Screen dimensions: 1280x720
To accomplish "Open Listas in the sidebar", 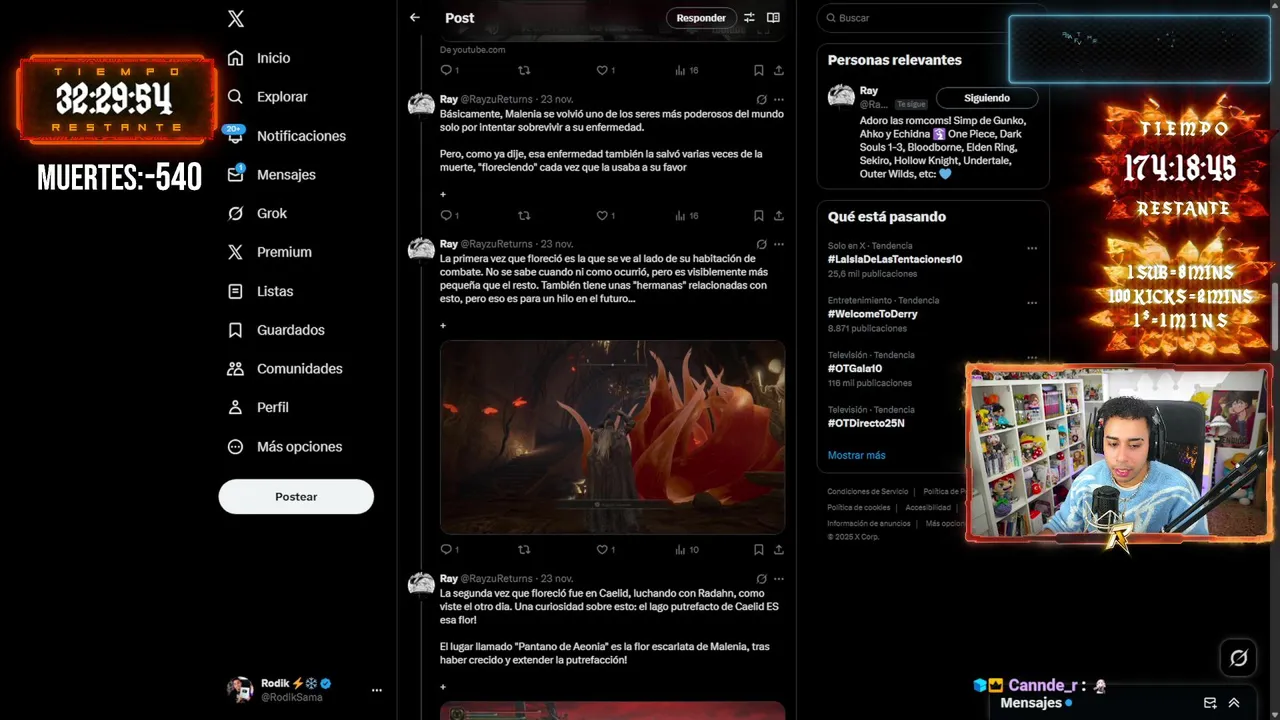I will point(260,291).
